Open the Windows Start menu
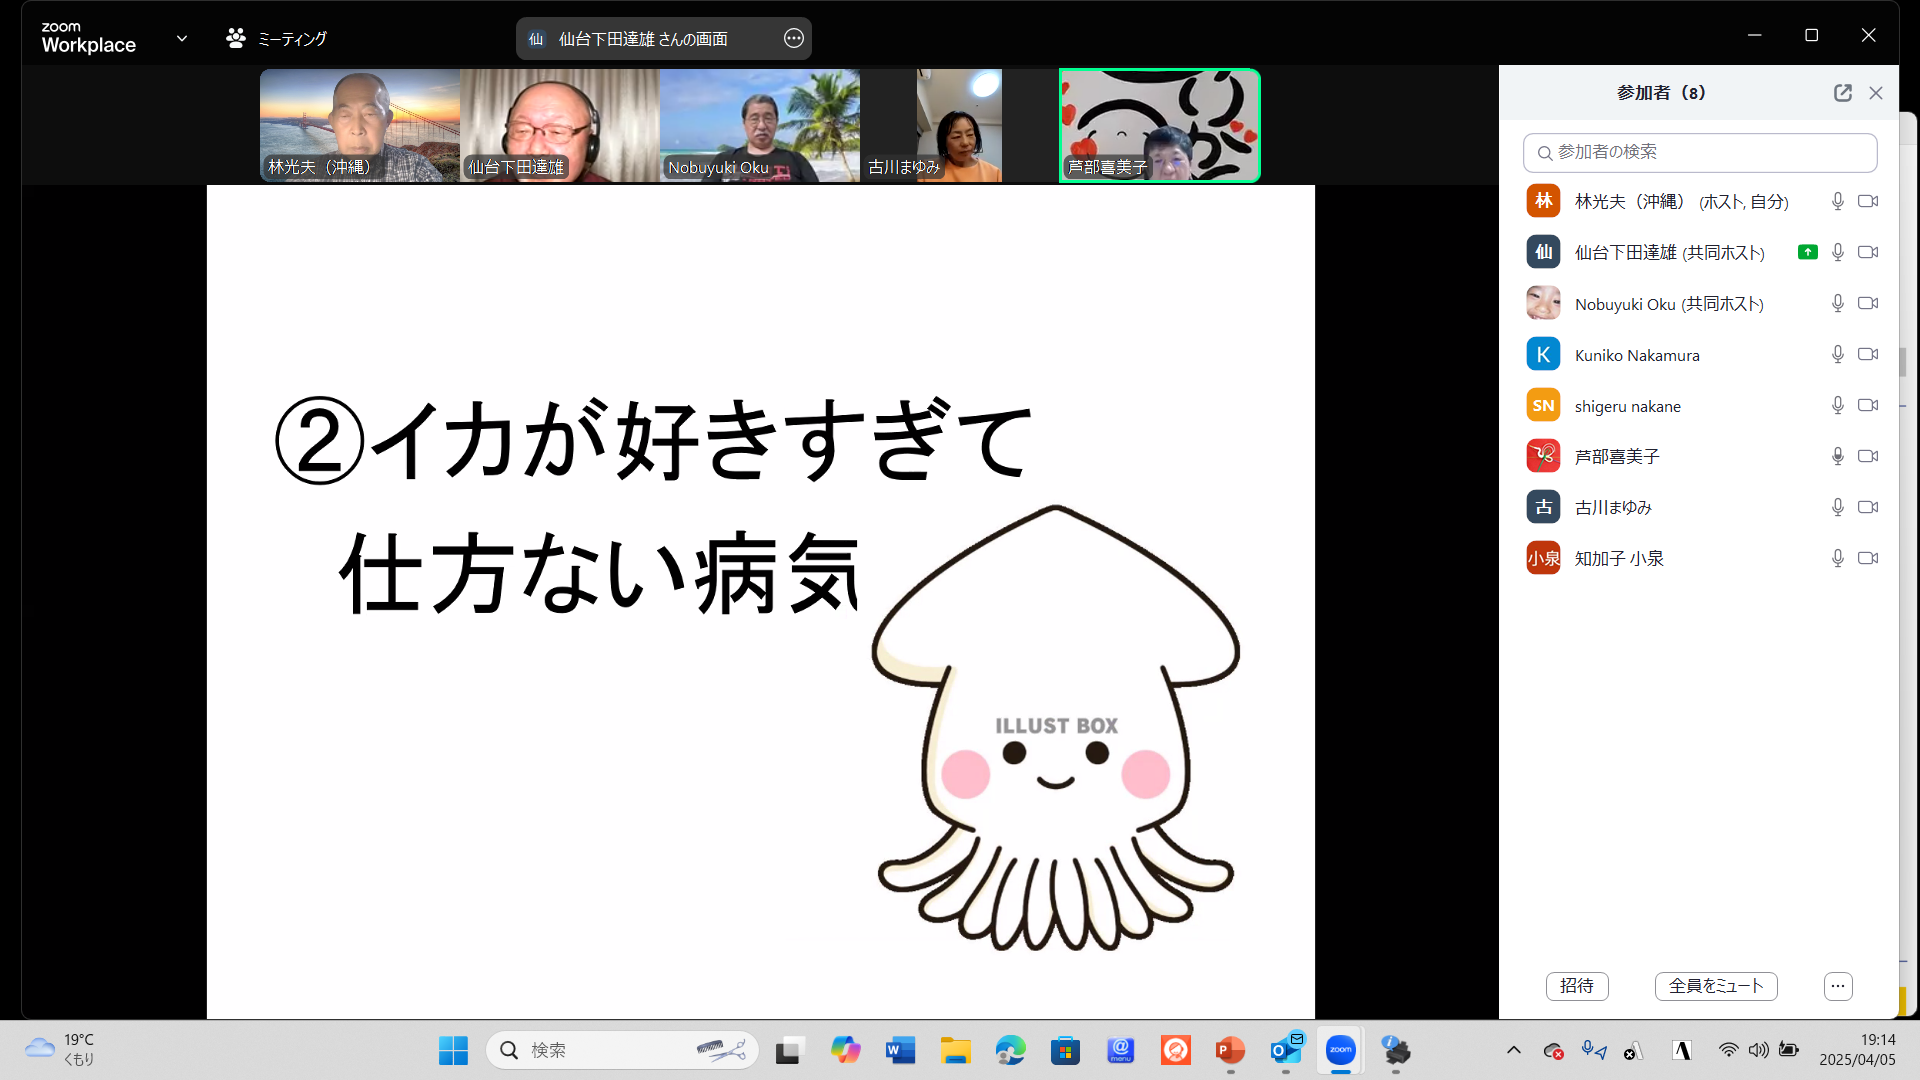This screenshot has height=1080, width=1920. click(453, 1050)
